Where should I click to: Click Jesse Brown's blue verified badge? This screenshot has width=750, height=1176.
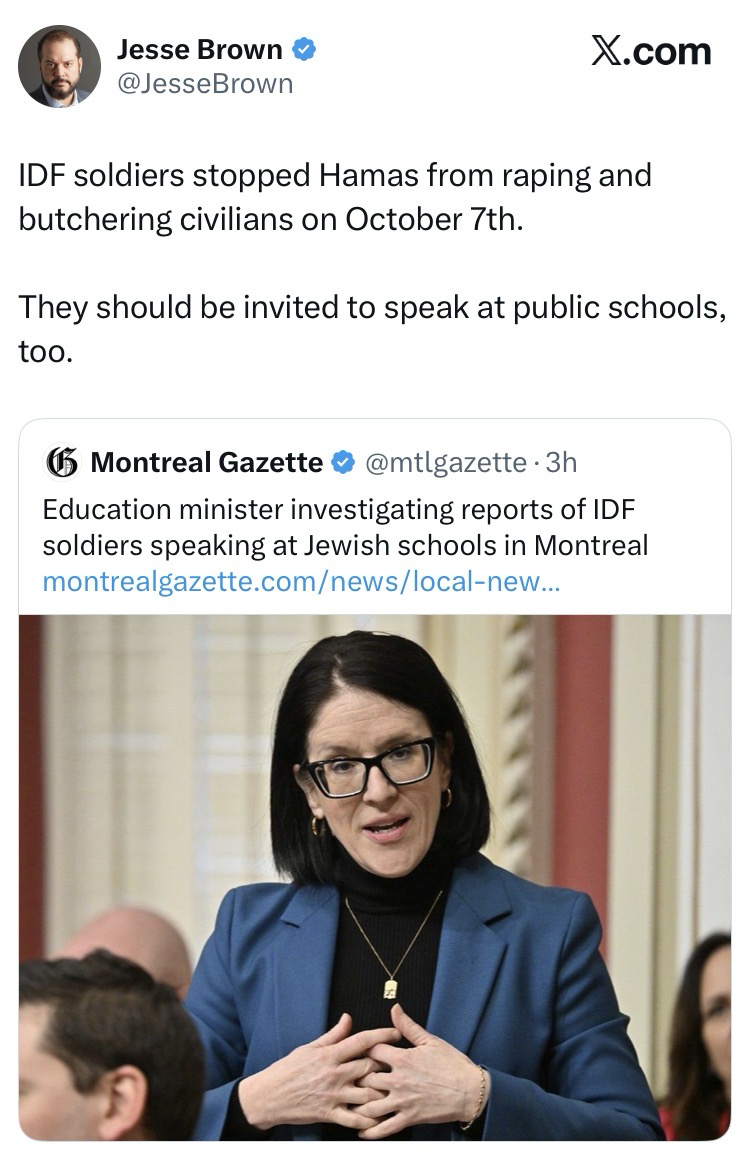click(x=303, y=48)
